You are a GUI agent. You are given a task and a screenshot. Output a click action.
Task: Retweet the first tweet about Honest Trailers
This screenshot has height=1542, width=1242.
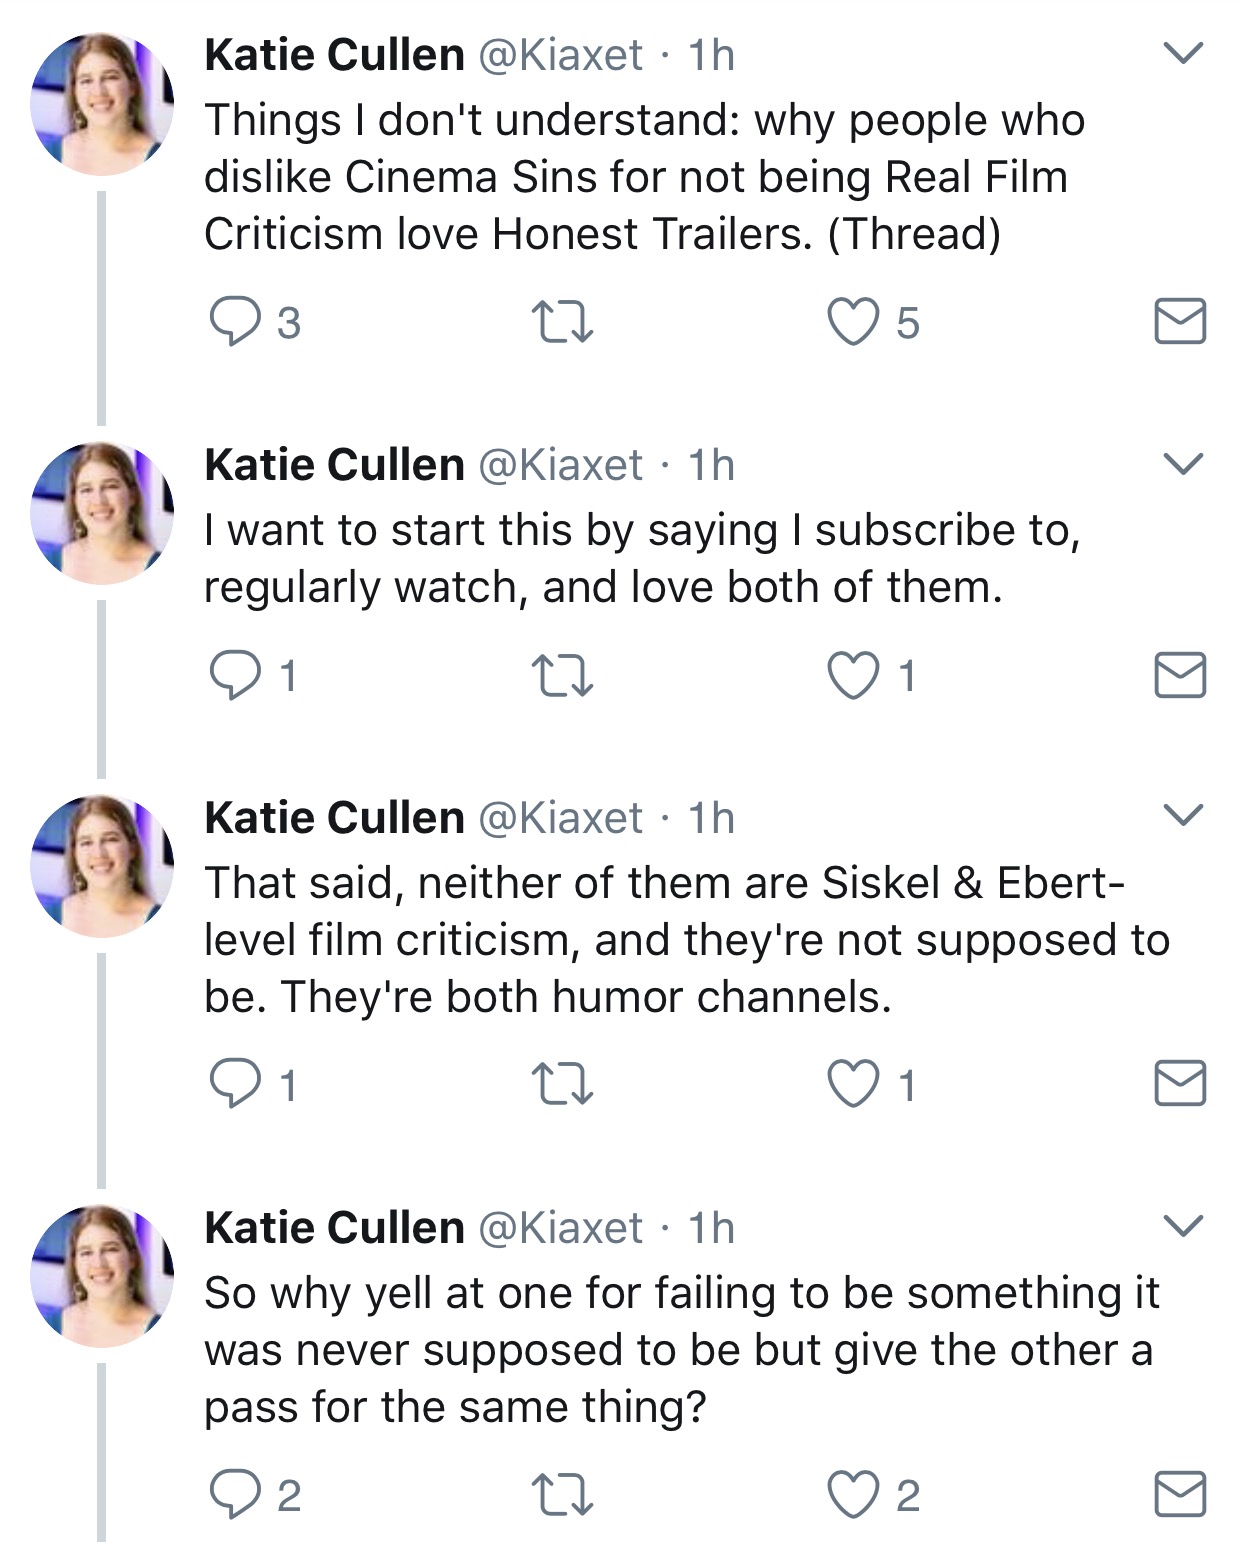(562, 322)
